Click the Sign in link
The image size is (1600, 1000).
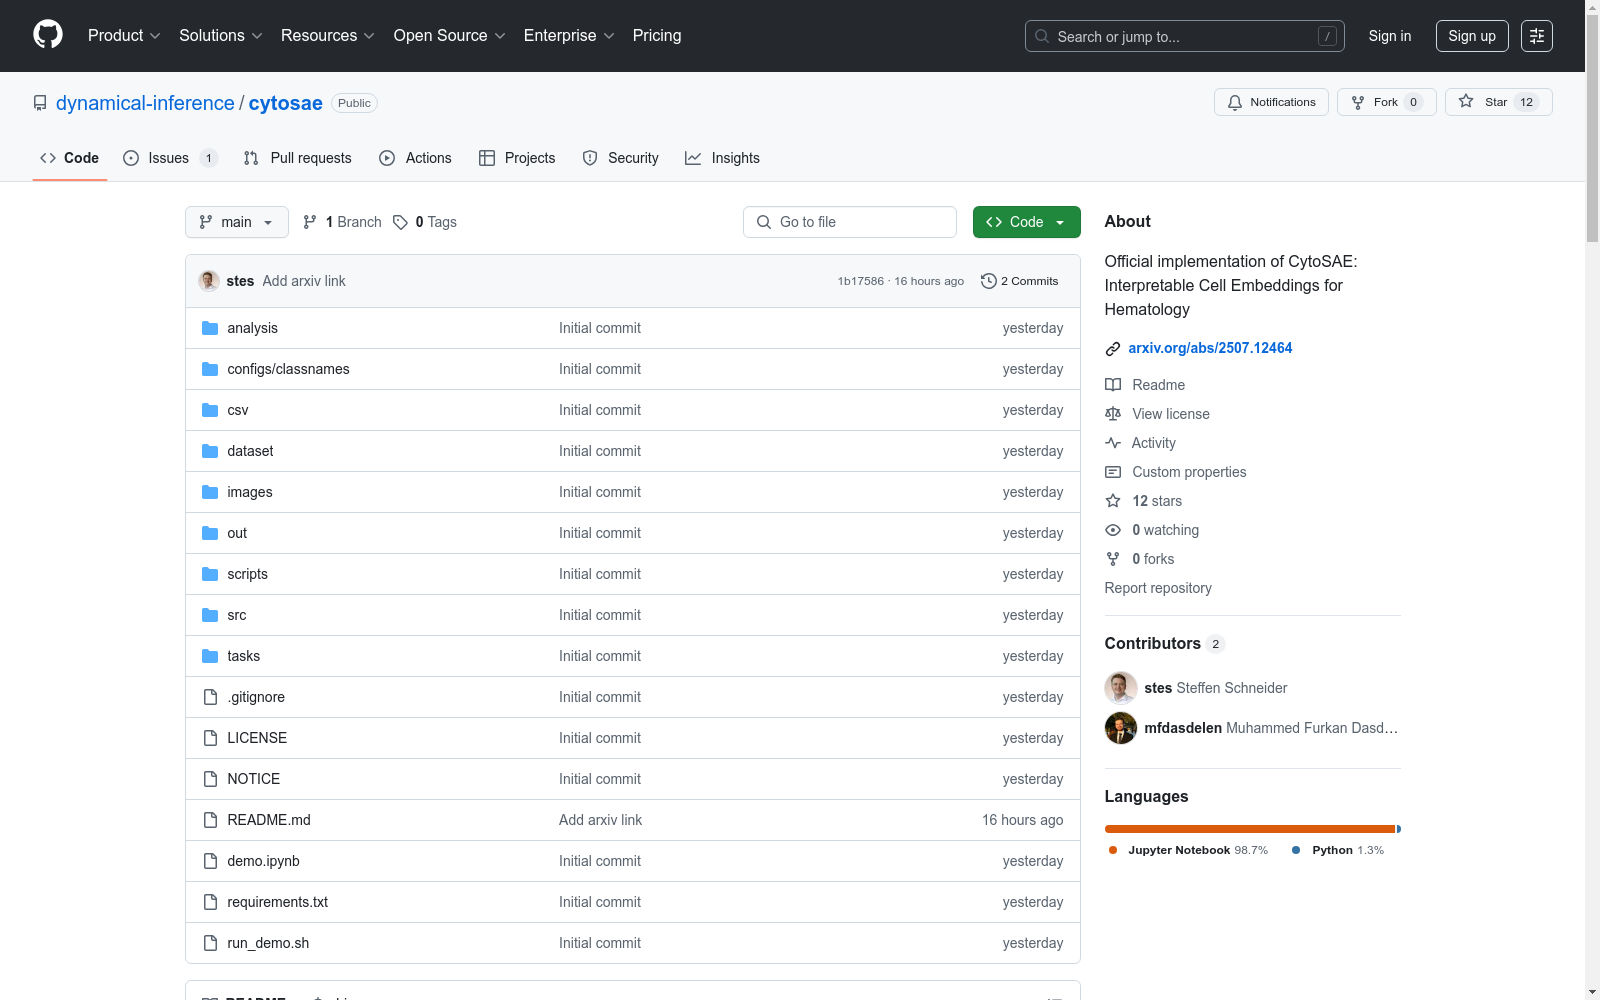1390,36
